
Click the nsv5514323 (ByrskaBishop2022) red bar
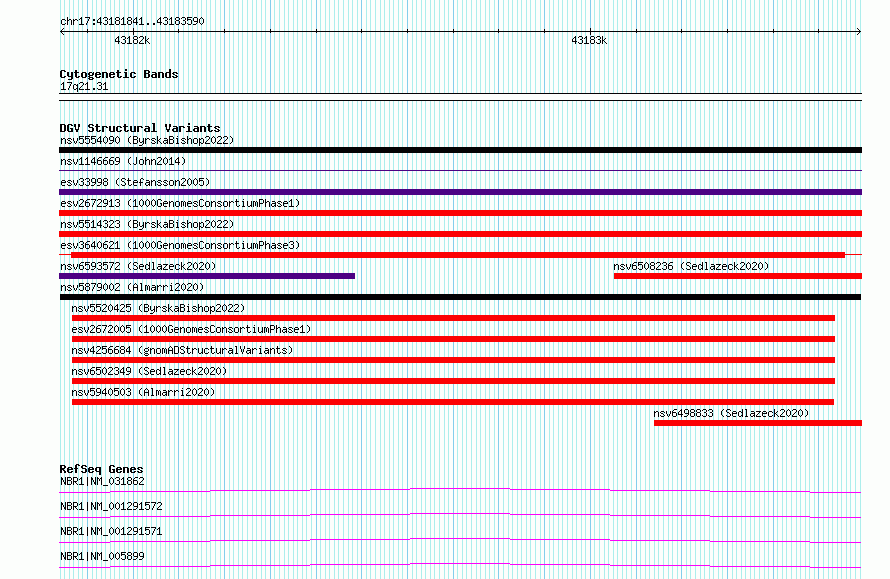click(460, 234)
